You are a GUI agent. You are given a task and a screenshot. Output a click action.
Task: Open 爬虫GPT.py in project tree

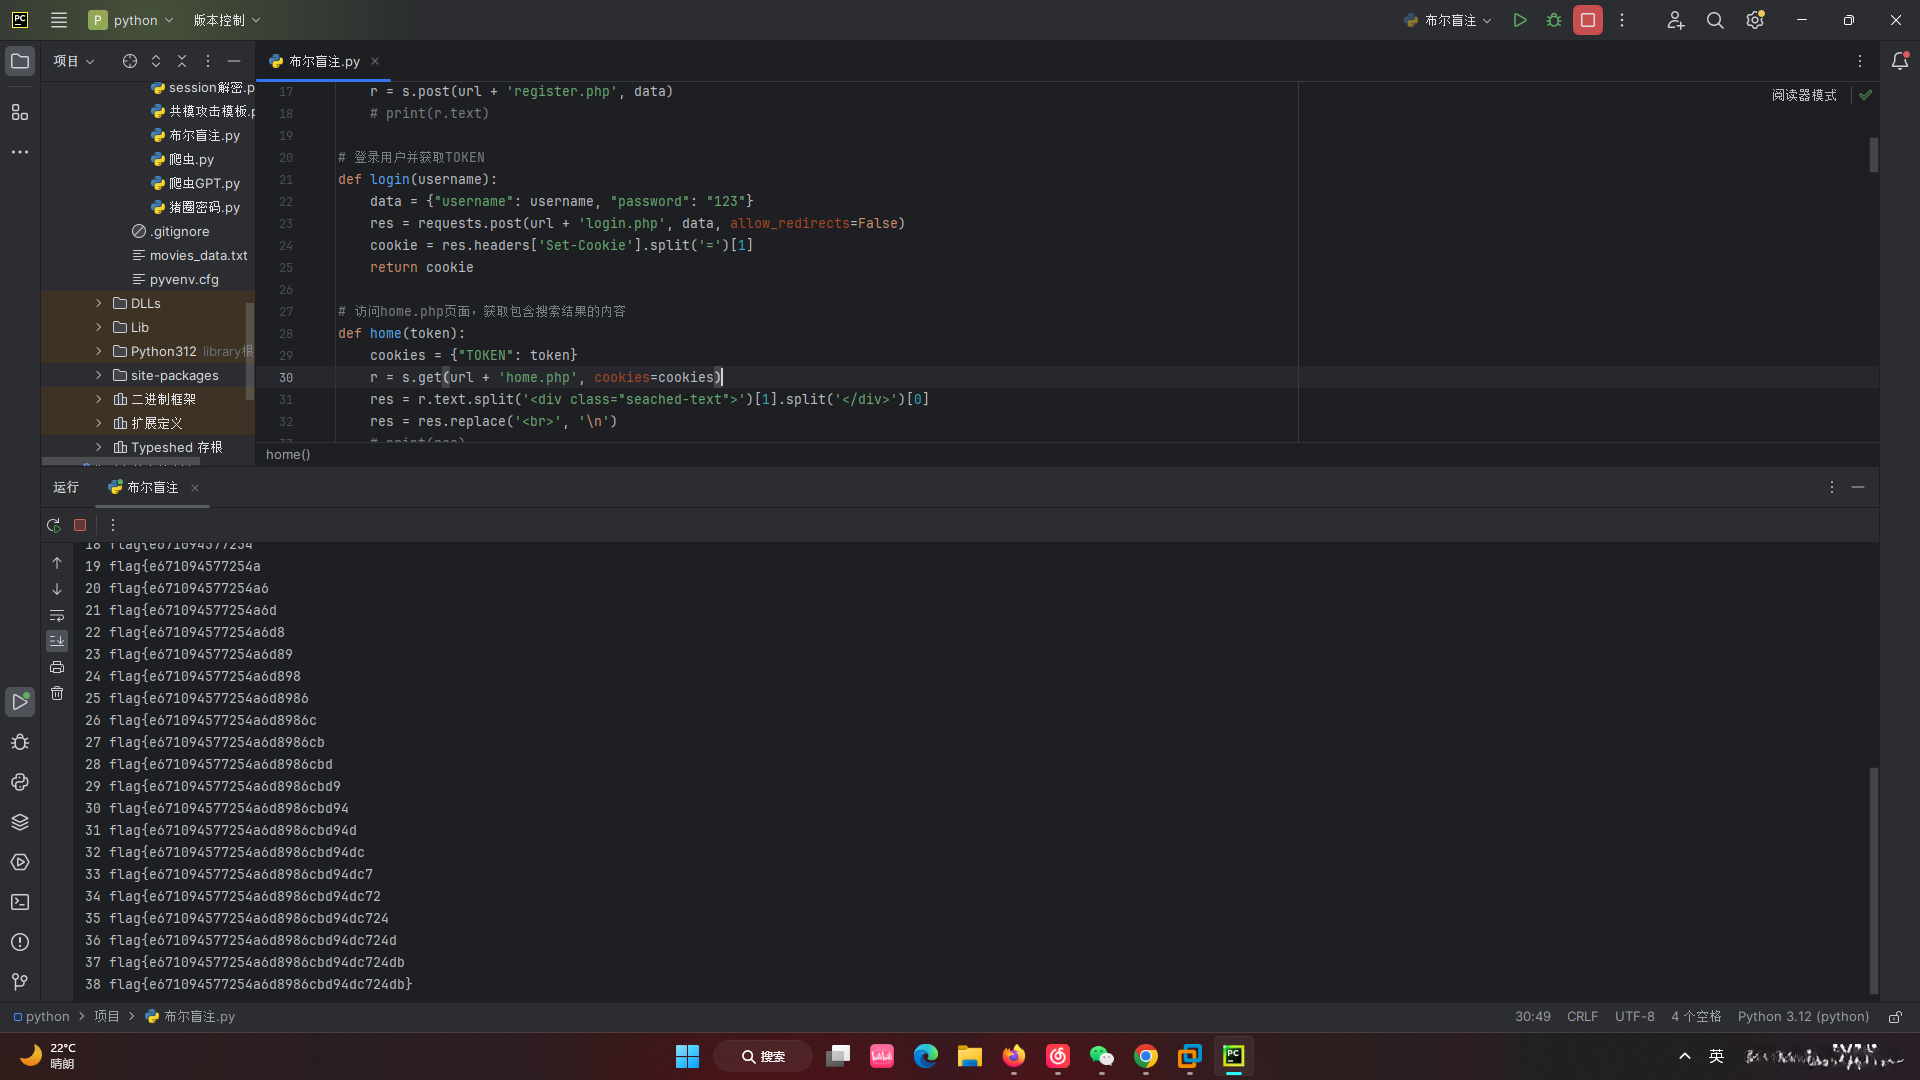[204, 183]
